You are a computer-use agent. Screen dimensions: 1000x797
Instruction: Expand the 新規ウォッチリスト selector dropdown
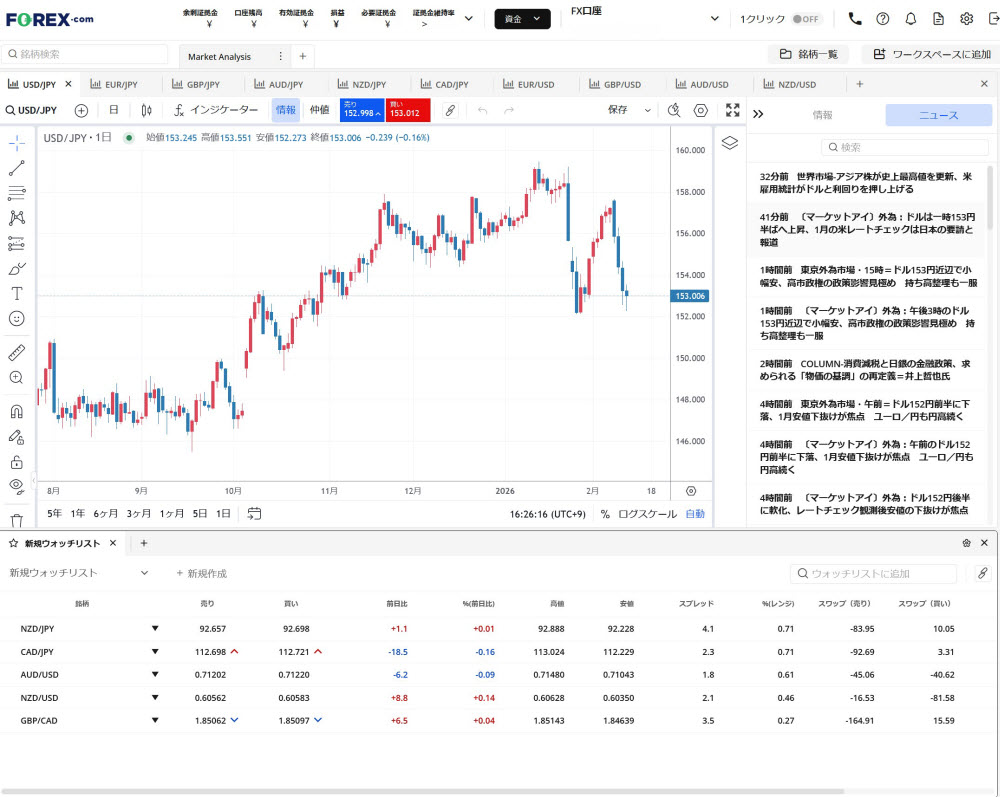click(144, 573)
